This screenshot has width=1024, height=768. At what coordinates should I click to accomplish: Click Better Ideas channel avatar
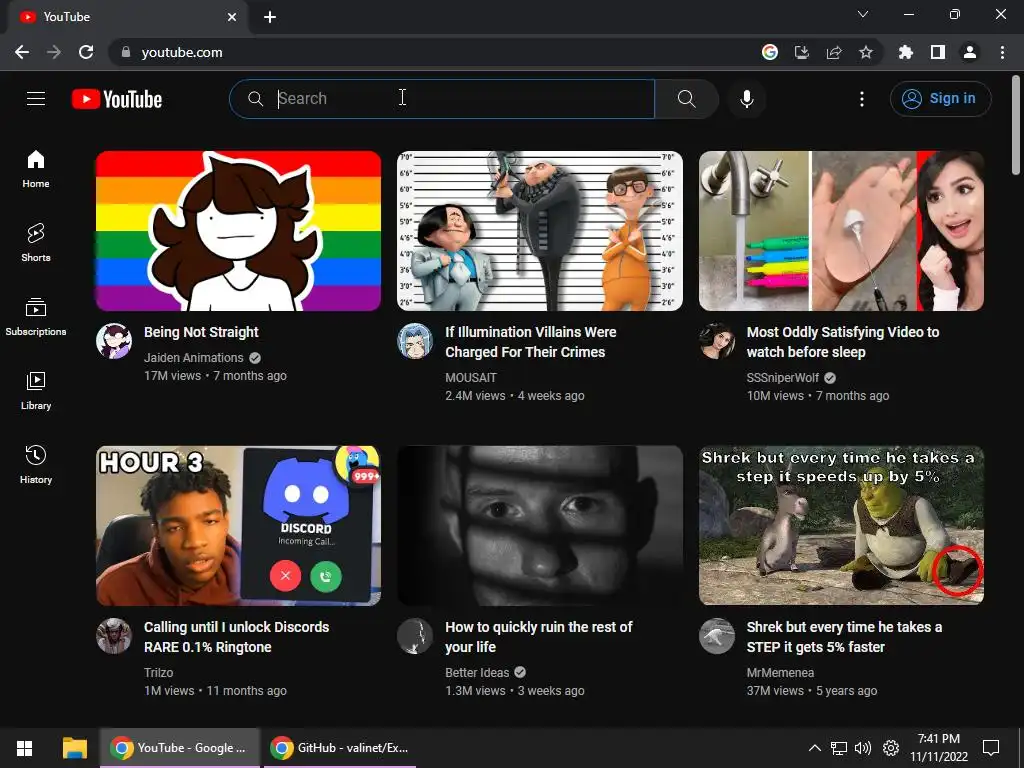415,636
